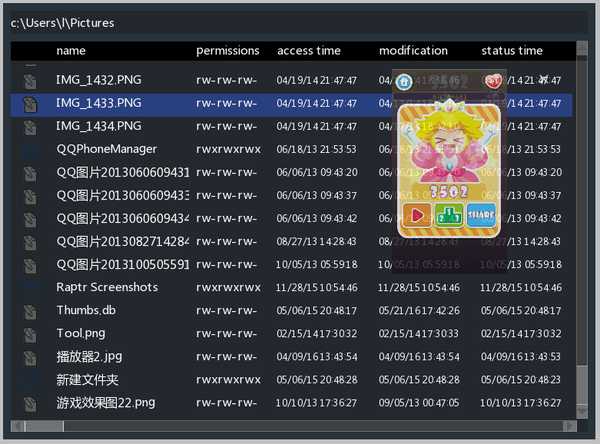Click the horizontal scrollbar left arrow
Image resolution: width=600 pixels, height=444 pixels.
pos(17,426)
